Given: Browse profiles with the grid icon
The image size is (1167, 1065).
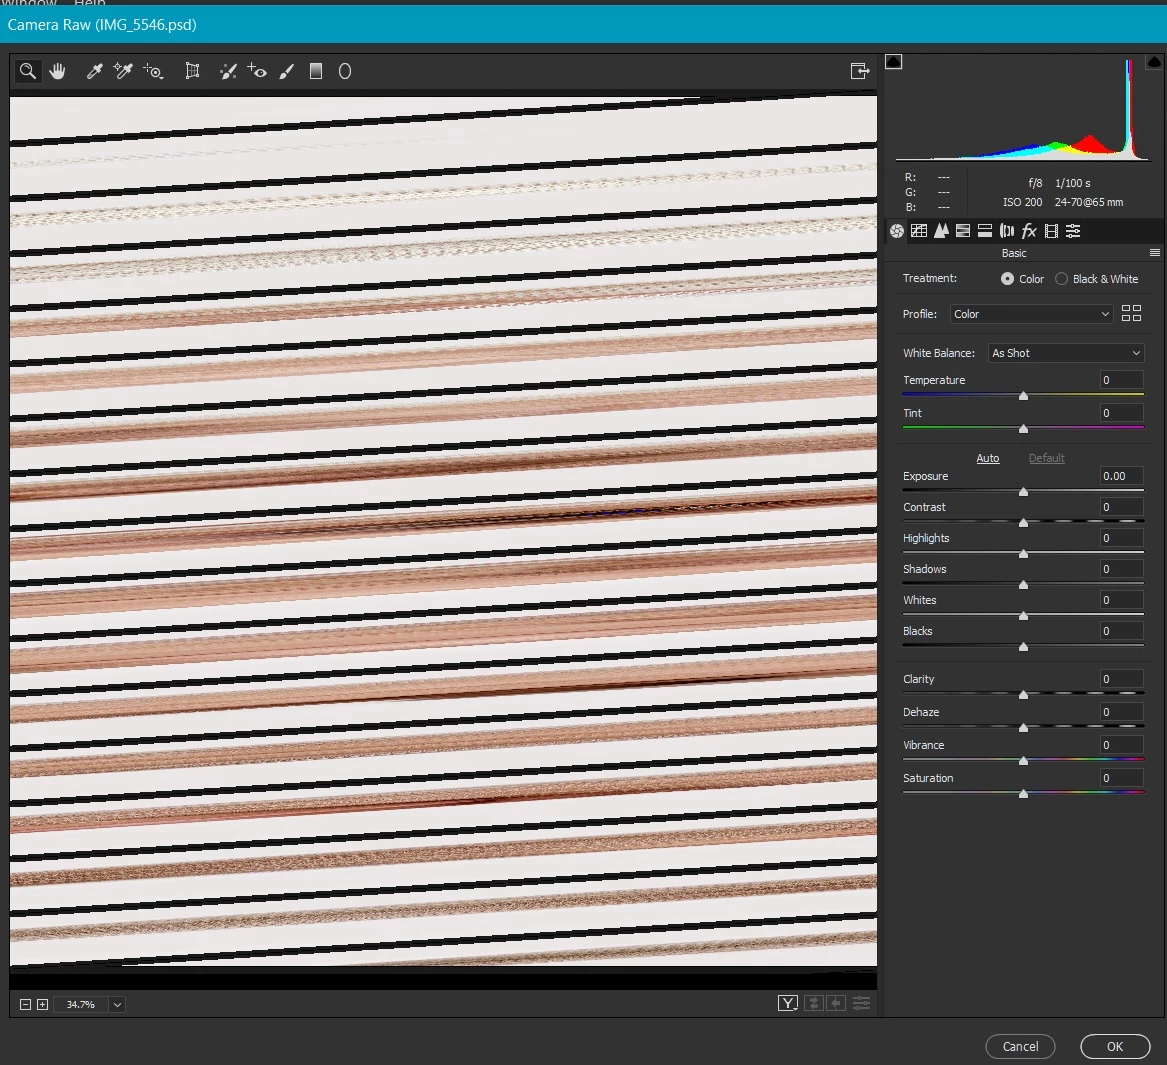Looking at the screenshot, I should point(1131,313).
